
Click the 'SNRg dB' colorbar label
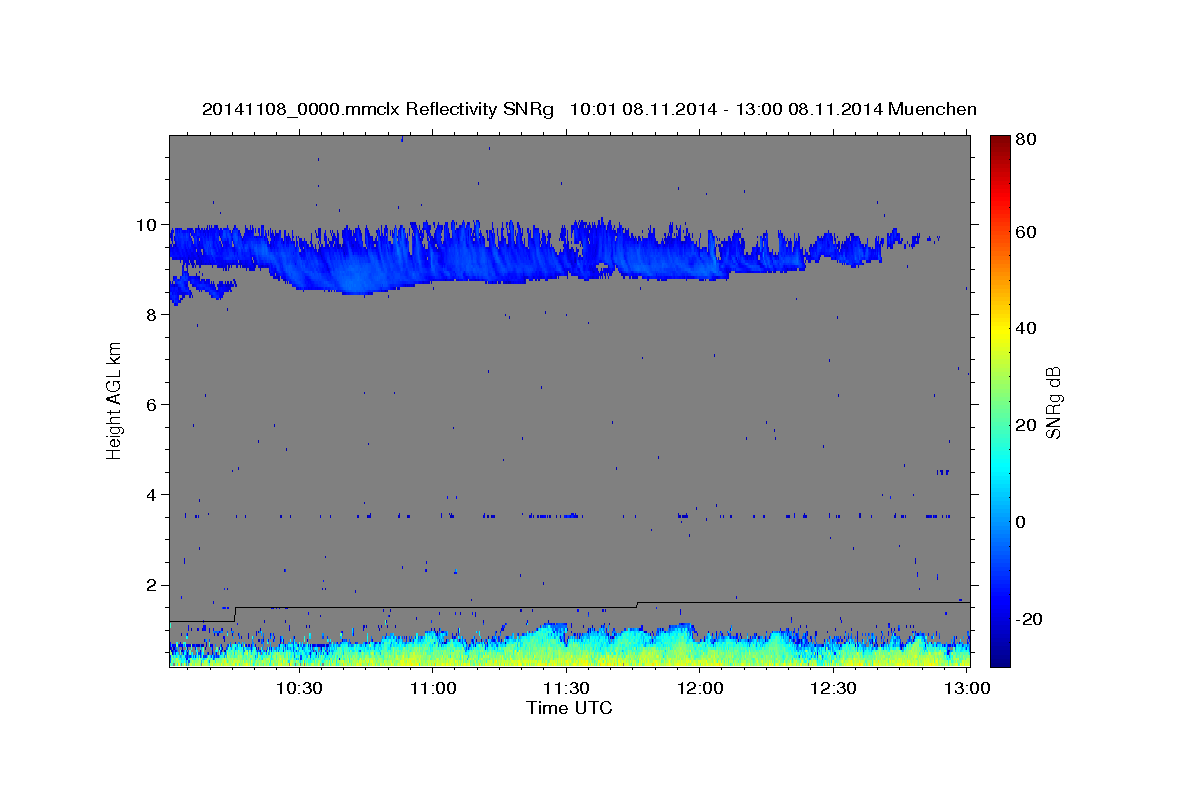coord(1053,401)
